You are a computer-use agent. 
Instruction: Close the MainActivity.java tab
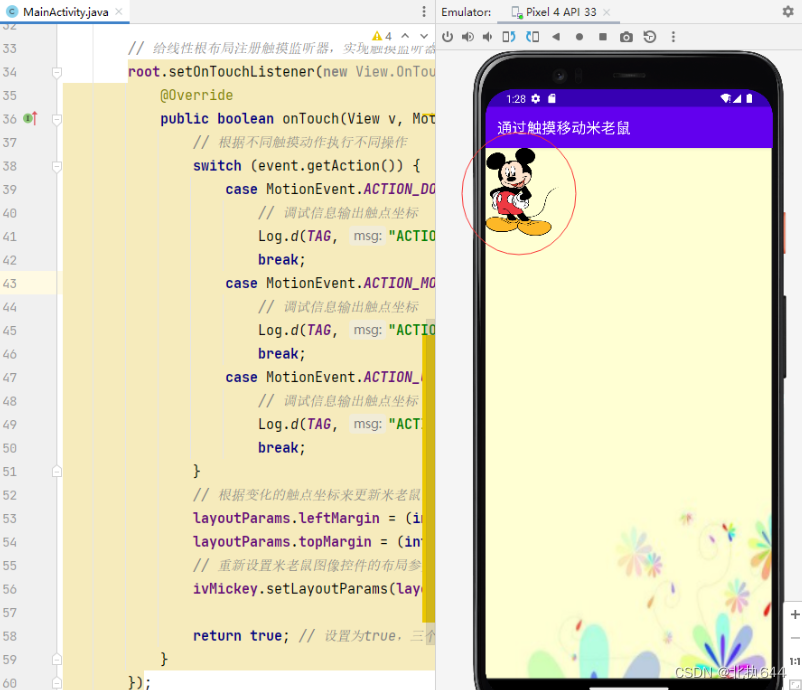(x=119, y=11)
